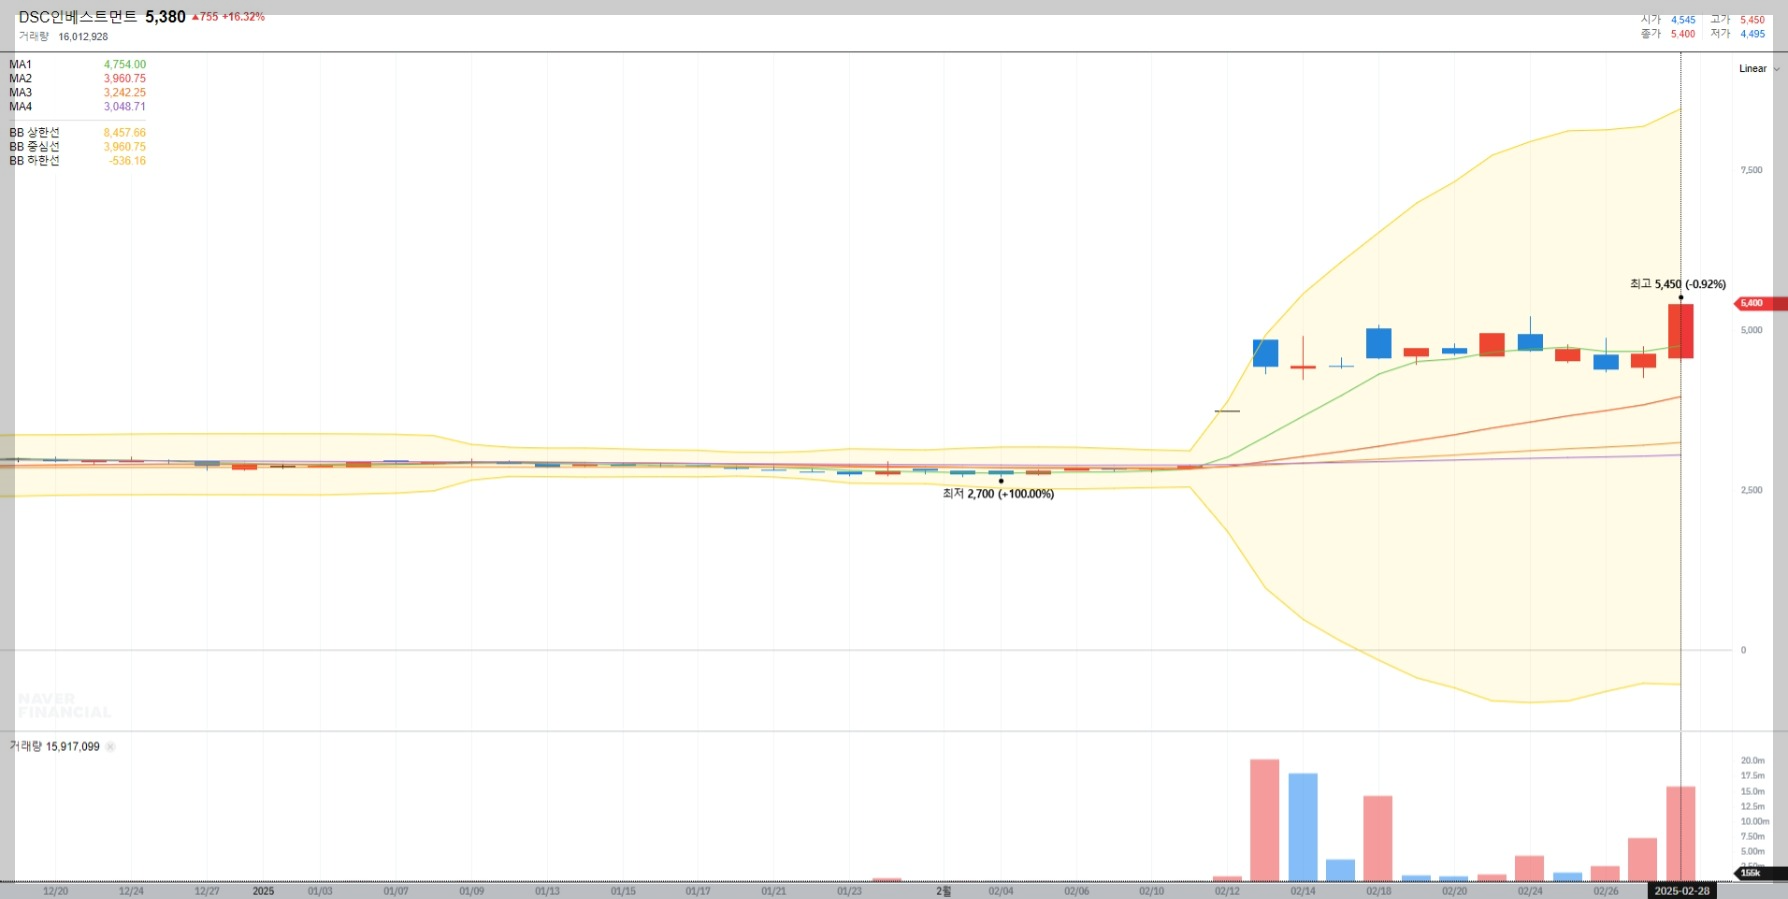Click the header 거래량 16,012,928 value
This screenshot has height=899, width=1788.
coord(83,37)
